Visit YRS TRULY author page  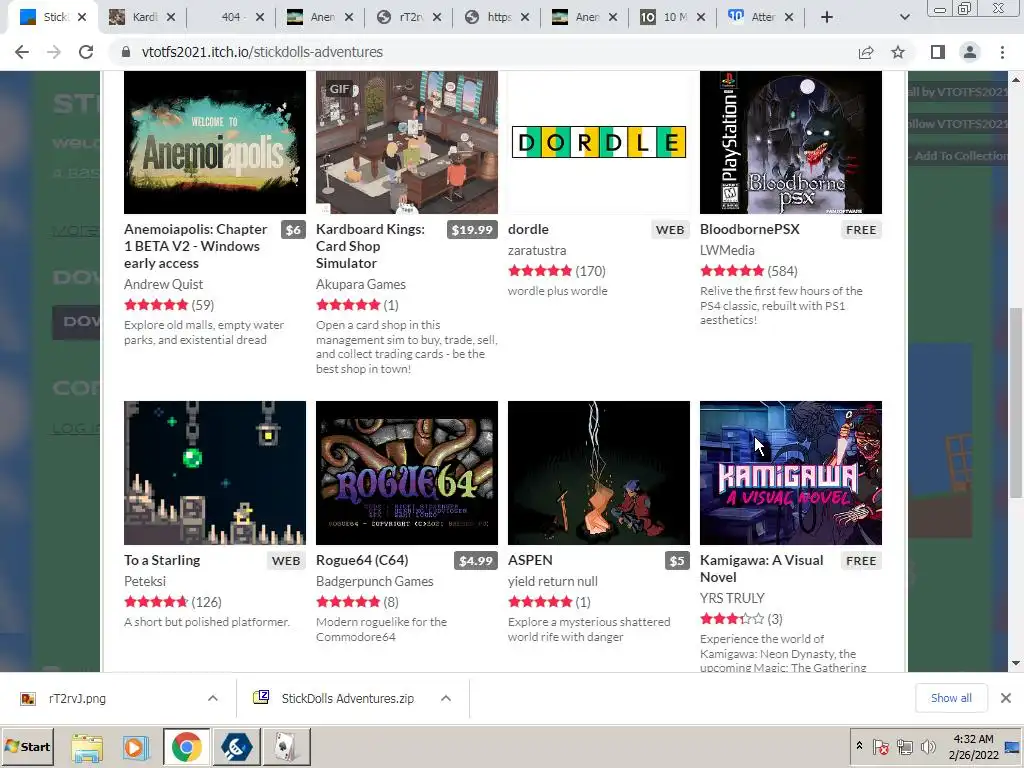[732, 598]
